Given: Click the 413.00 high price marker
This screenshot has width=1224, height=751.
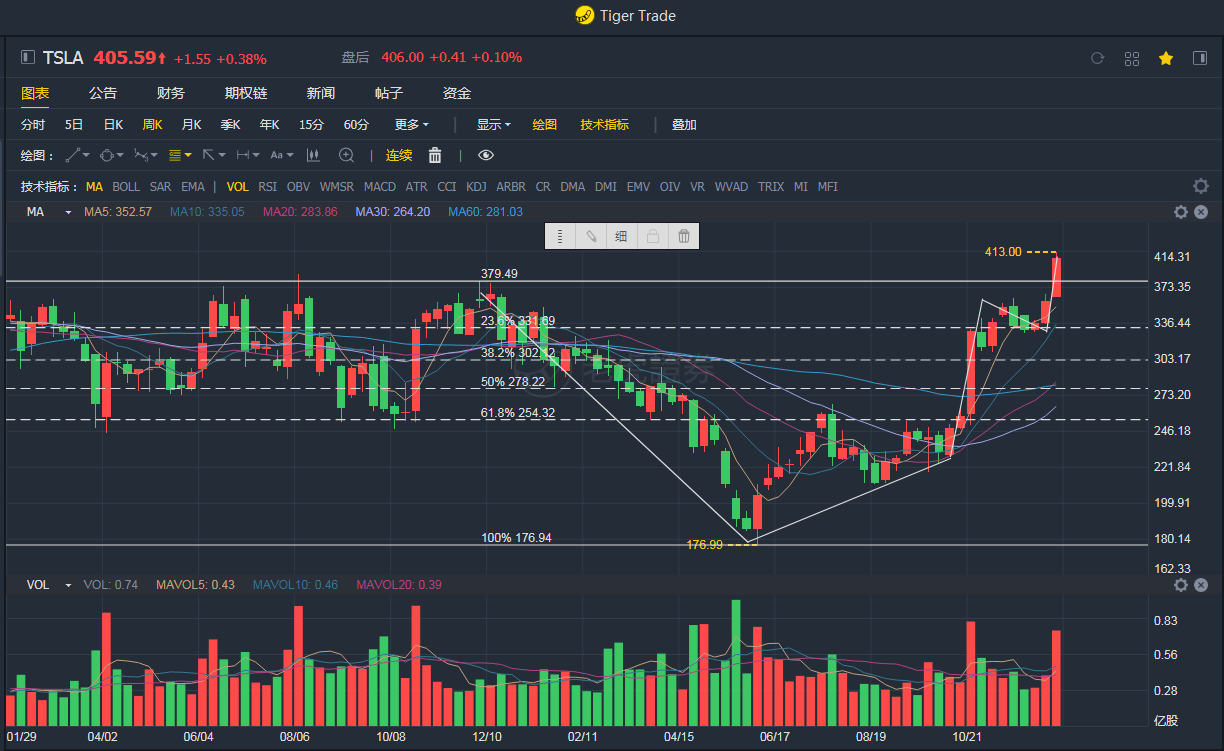Looking at the screenshot, I should [x=1003, y=252].
